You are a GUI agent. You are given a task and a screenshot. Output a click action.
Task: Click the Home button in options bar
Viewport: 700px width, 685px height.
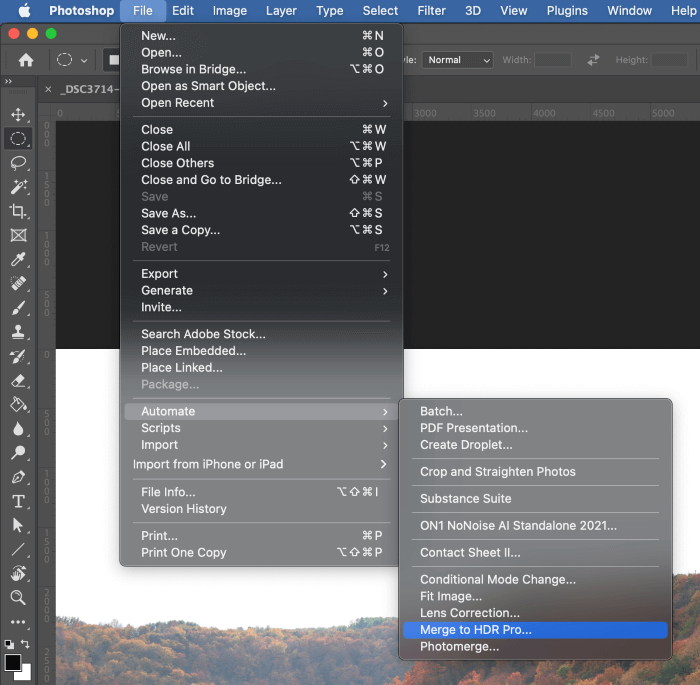click(26, 60)
